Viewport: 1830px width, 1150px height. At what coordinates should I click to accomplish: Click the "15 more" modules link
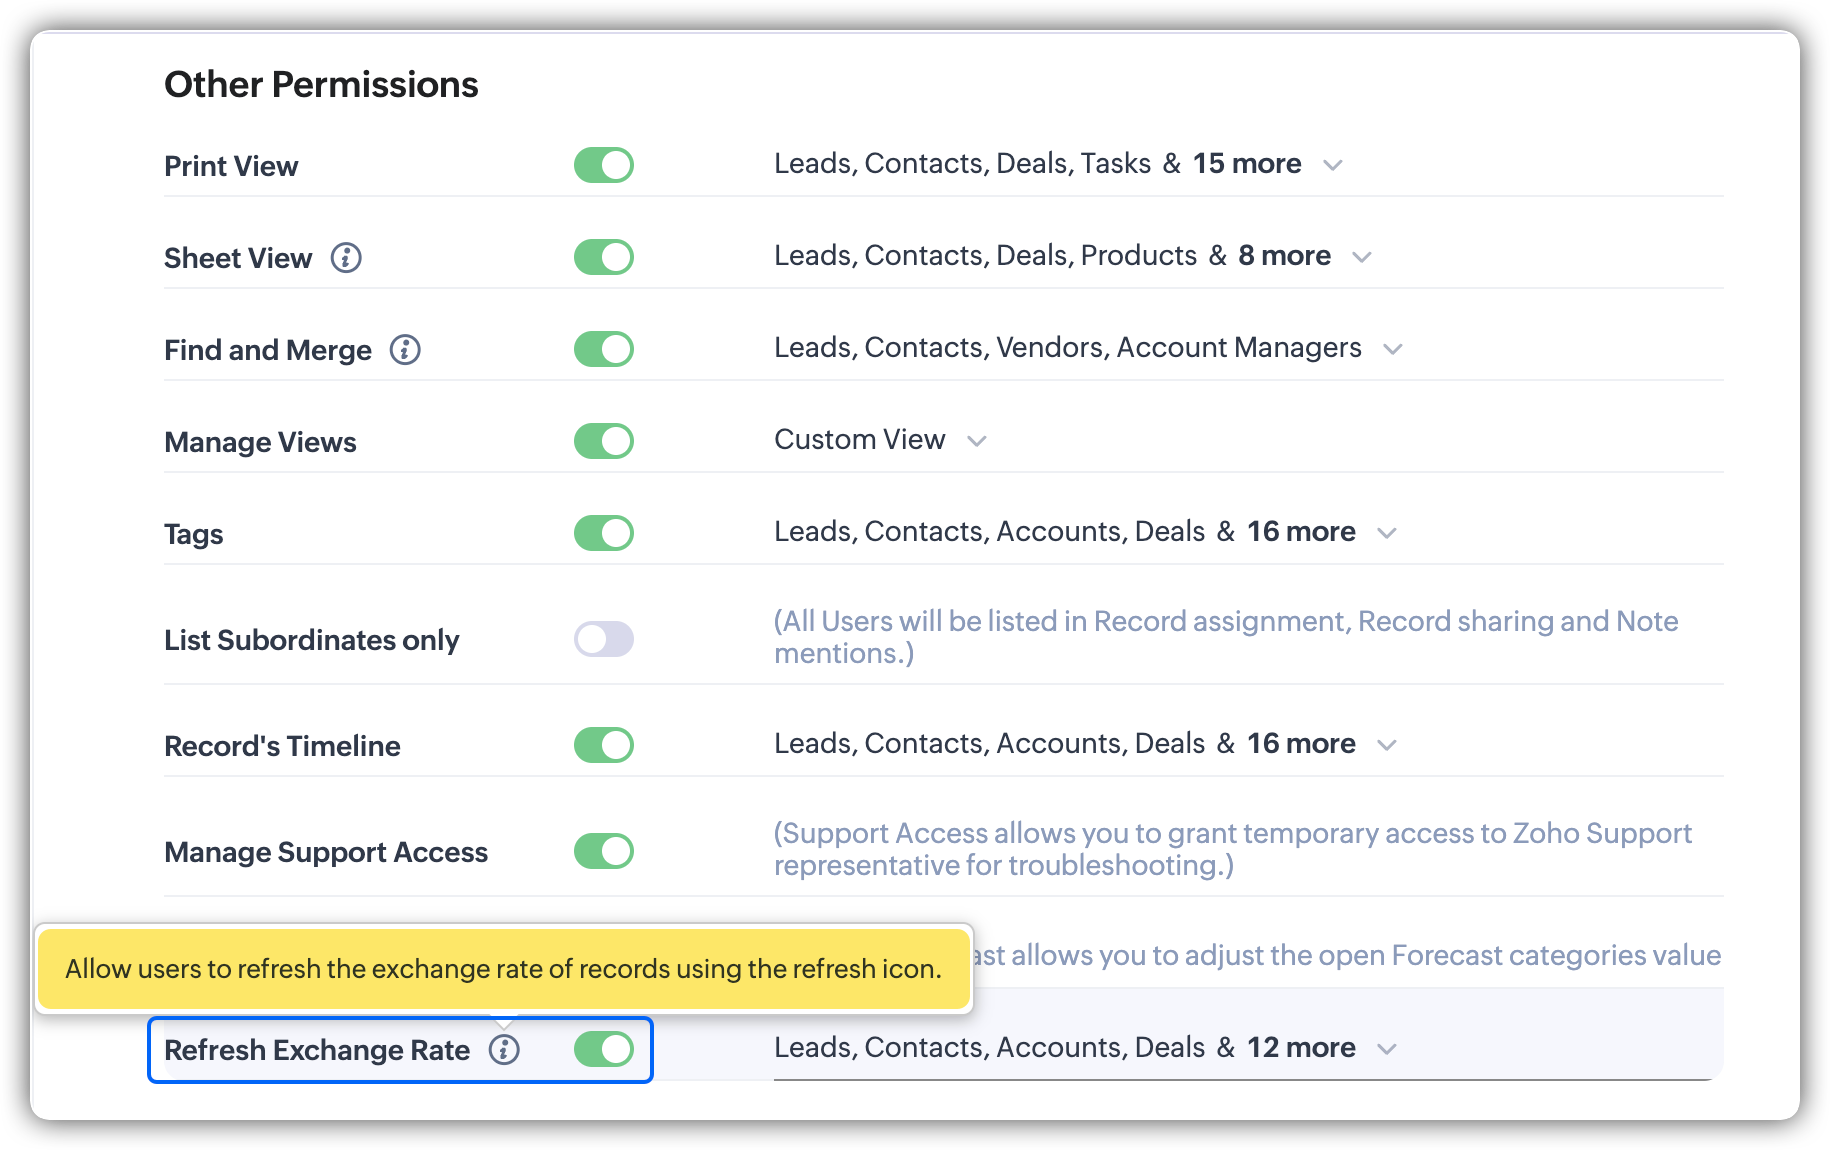[x=1246, y=164]
